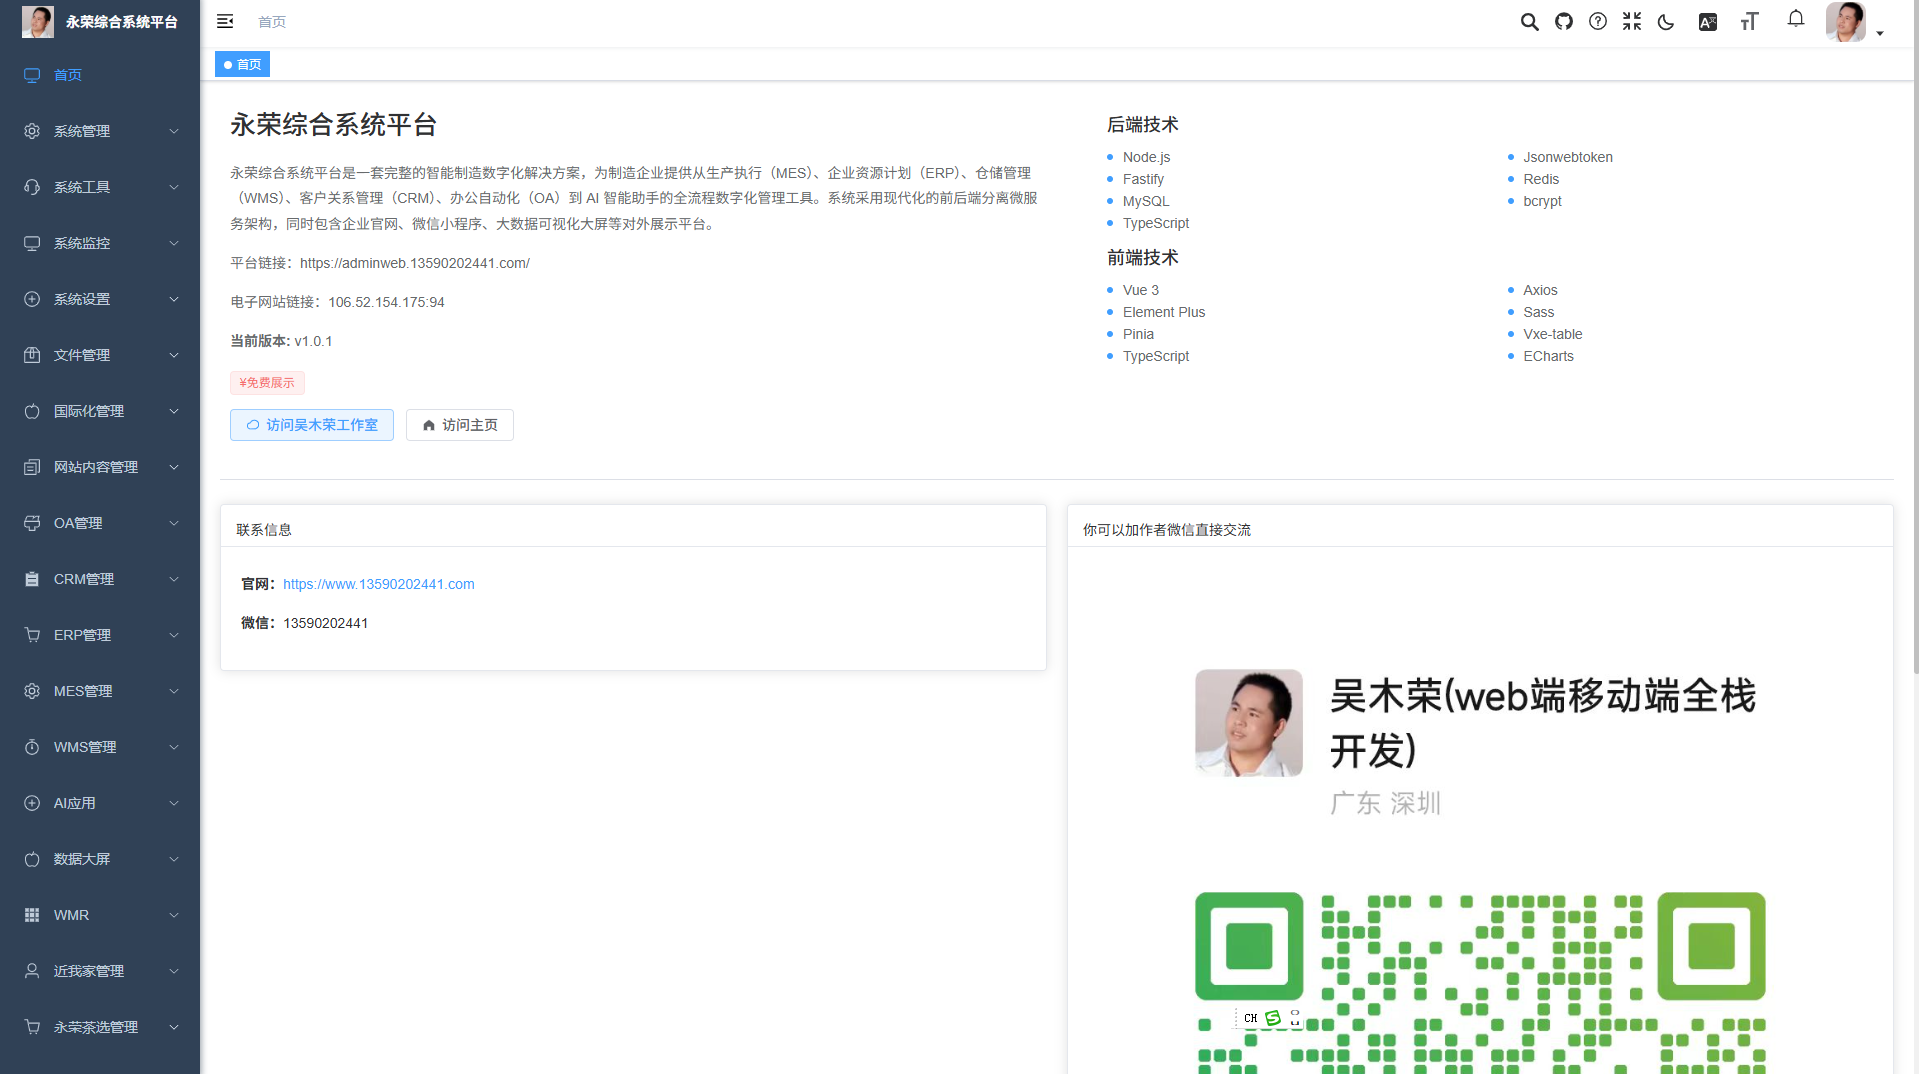This screenshot has height=1074, width=1919.
Task: Open the WMR menu item
Action: coord(100,915)
